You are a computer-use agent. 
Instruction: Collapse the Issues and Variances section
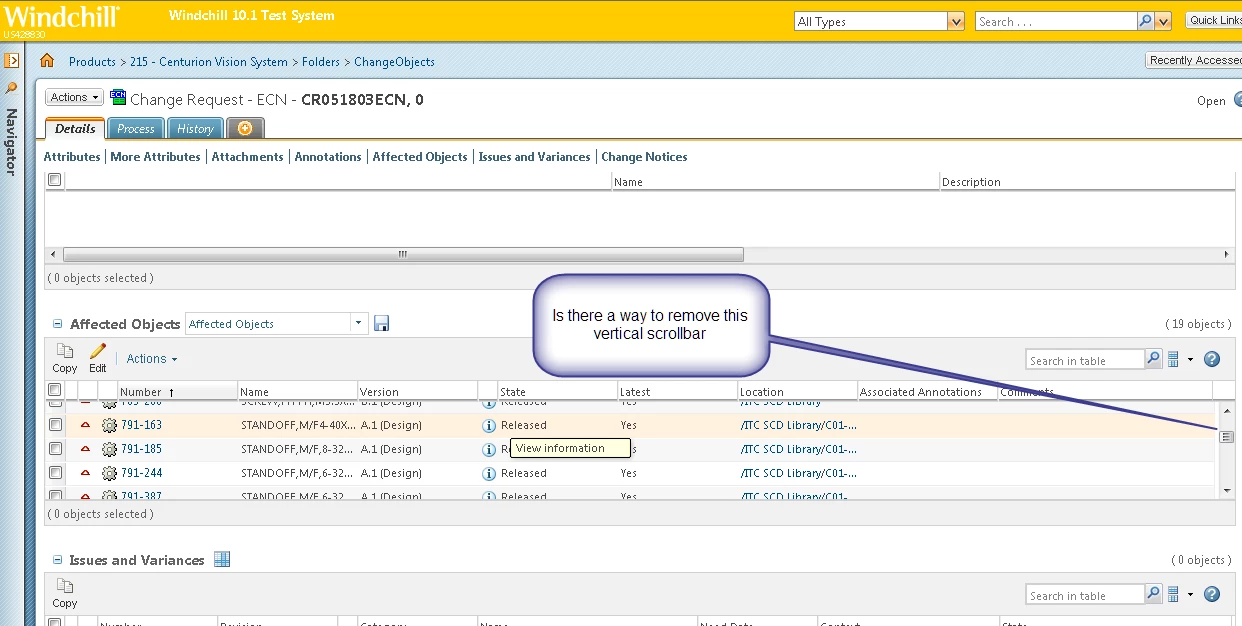tap(57, 560)
